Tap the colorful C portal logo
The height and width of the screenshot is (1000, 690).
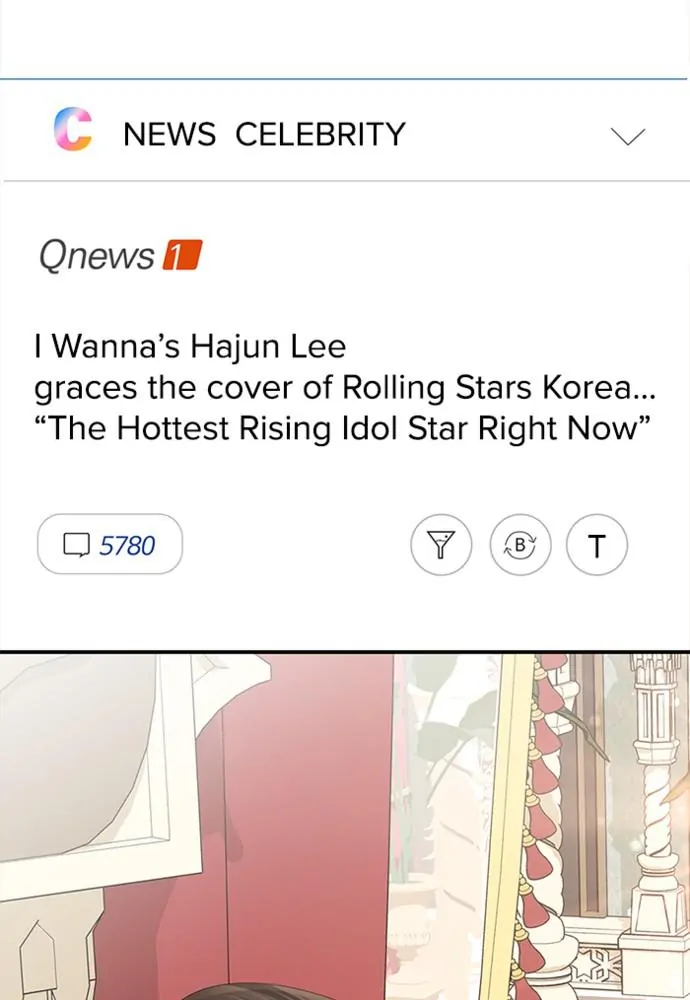click(x=73, y=129)
